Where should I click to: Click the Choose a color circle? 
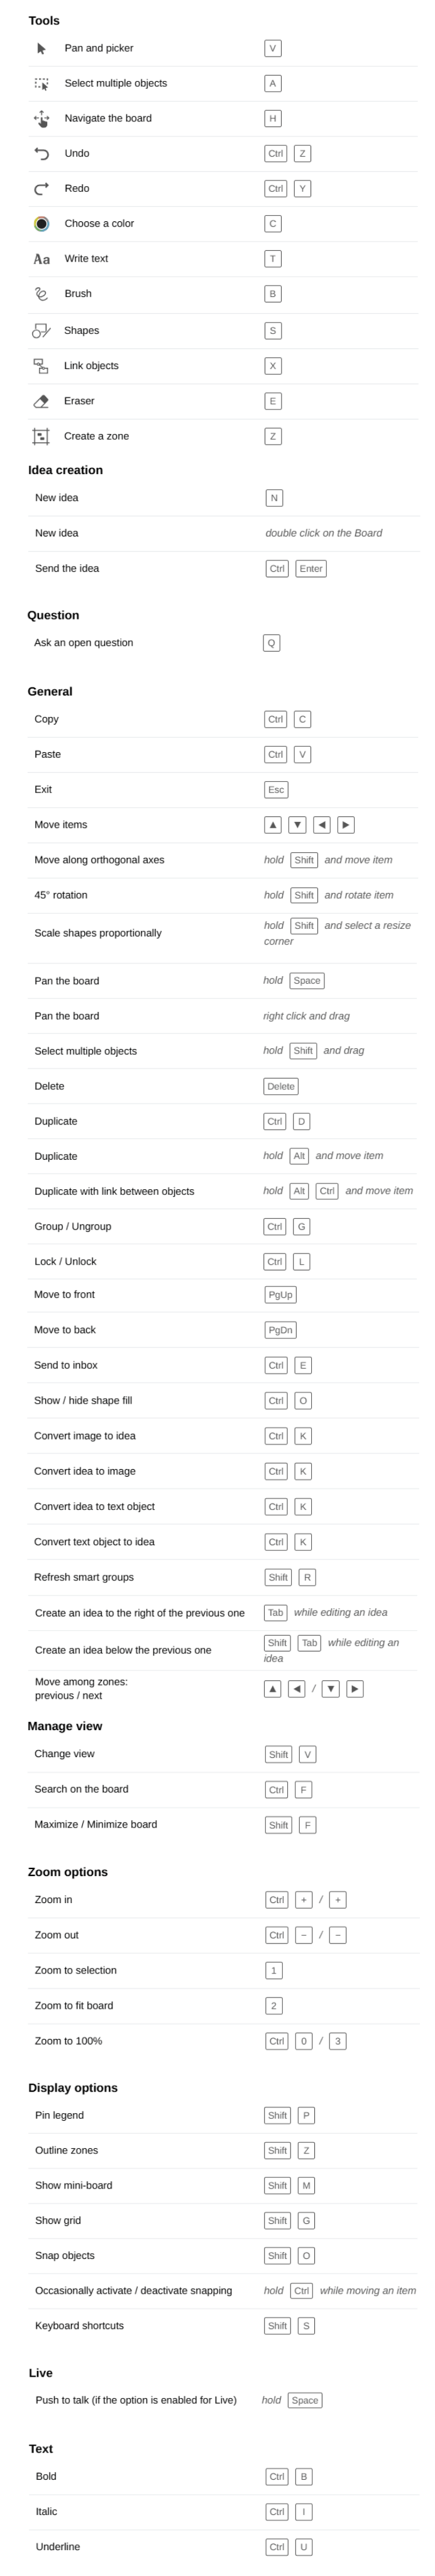tap(41, 224)
